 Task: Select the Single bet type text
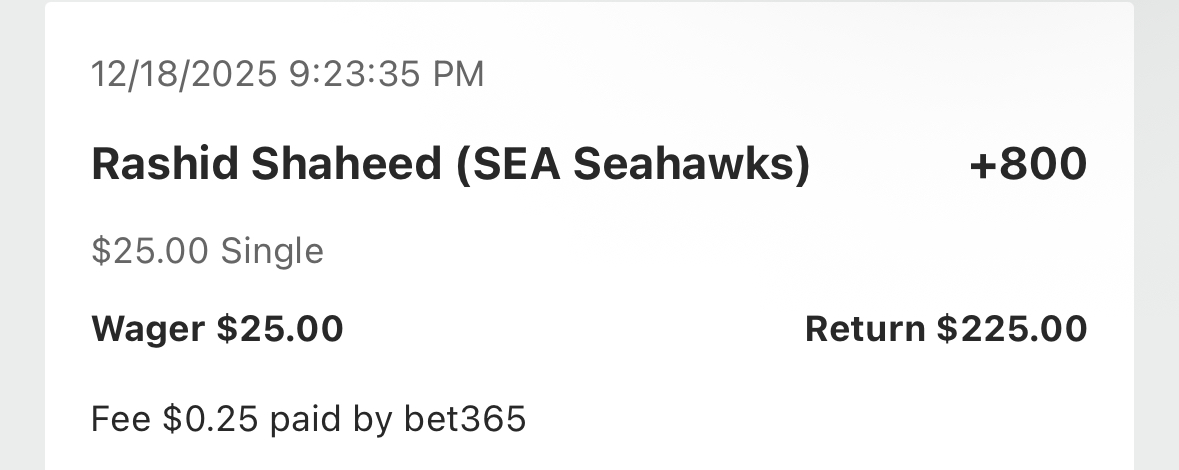(x=272, y=251)
